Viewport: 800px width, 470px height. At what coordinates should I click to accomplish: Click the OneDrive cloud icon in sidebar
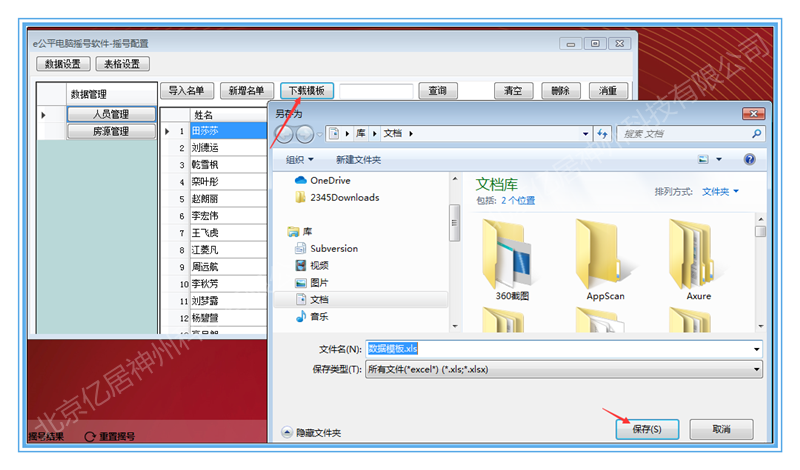tap(300, 180)
